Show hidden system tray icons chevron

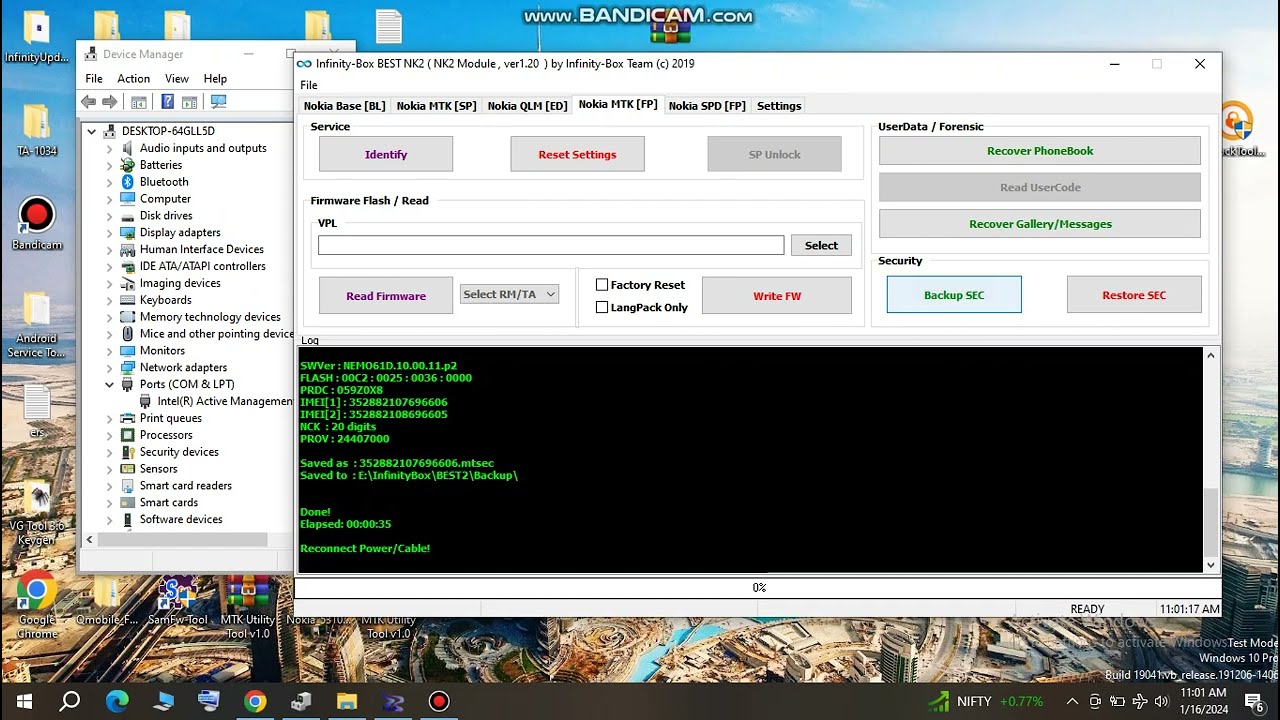click(1072, 701)
